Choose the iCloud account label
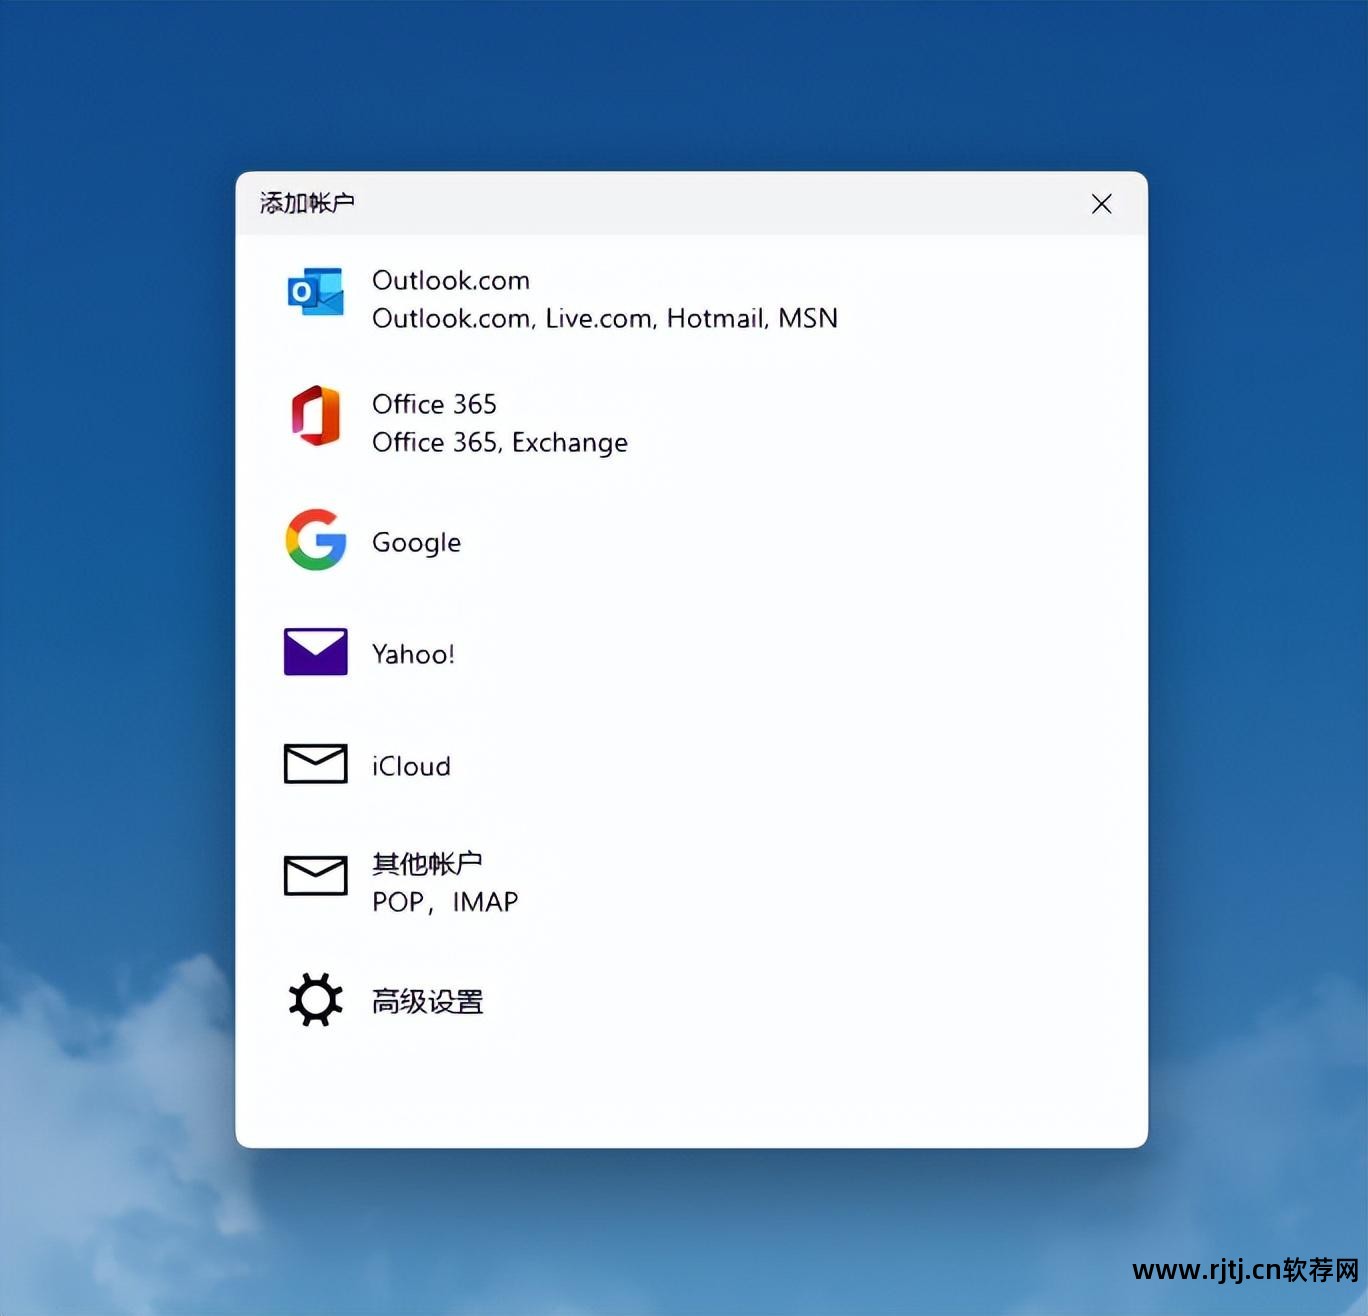Viewport: 1368px width, 1316px height. 411,766
